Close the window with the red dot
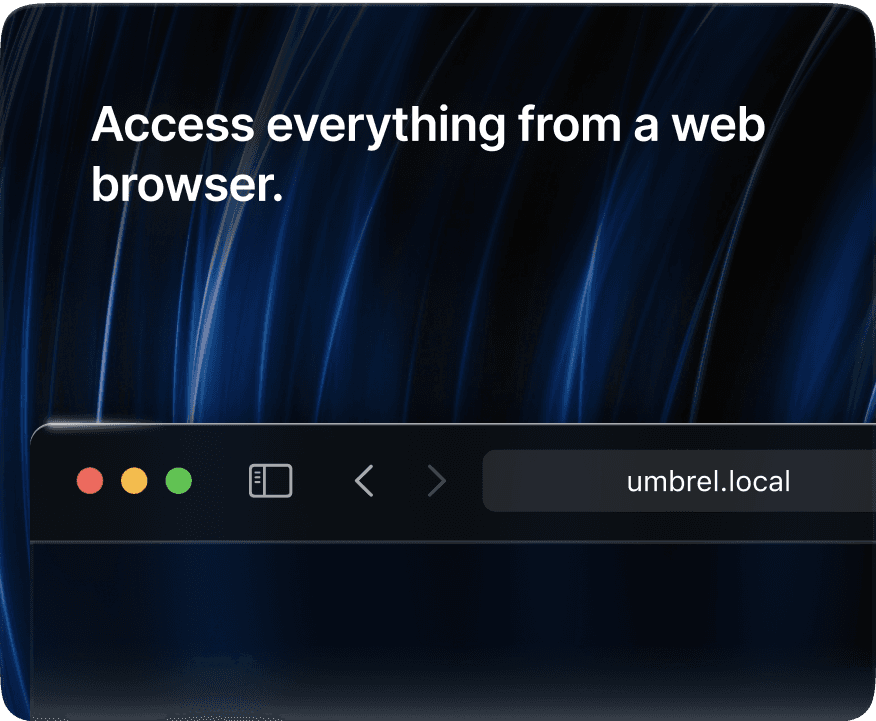 (90, 481)
